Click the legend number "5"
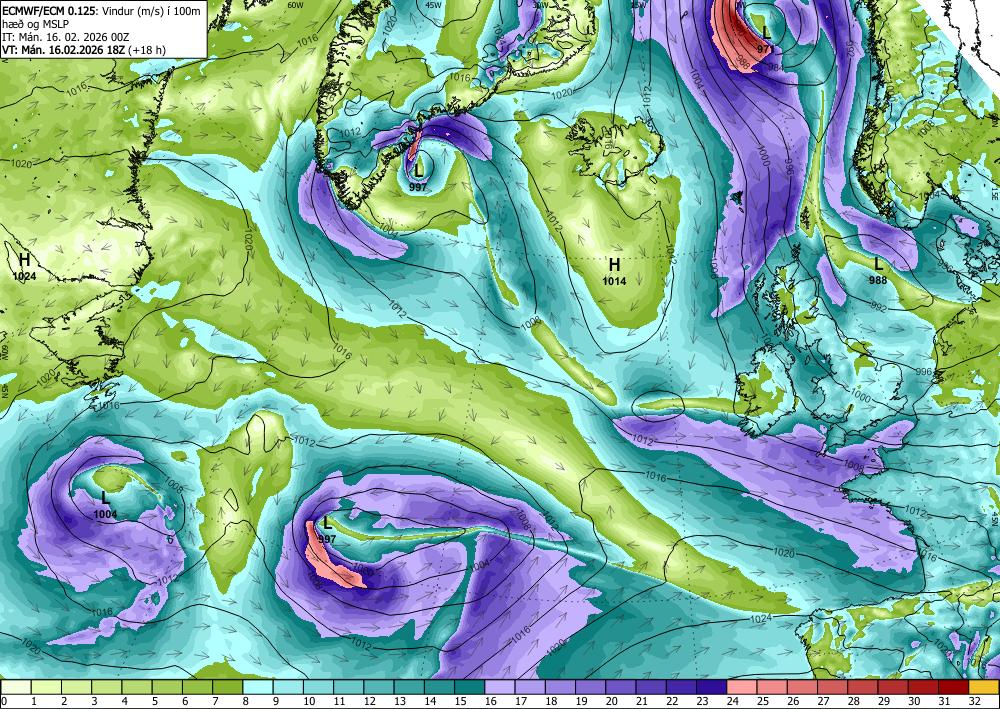 154,702
